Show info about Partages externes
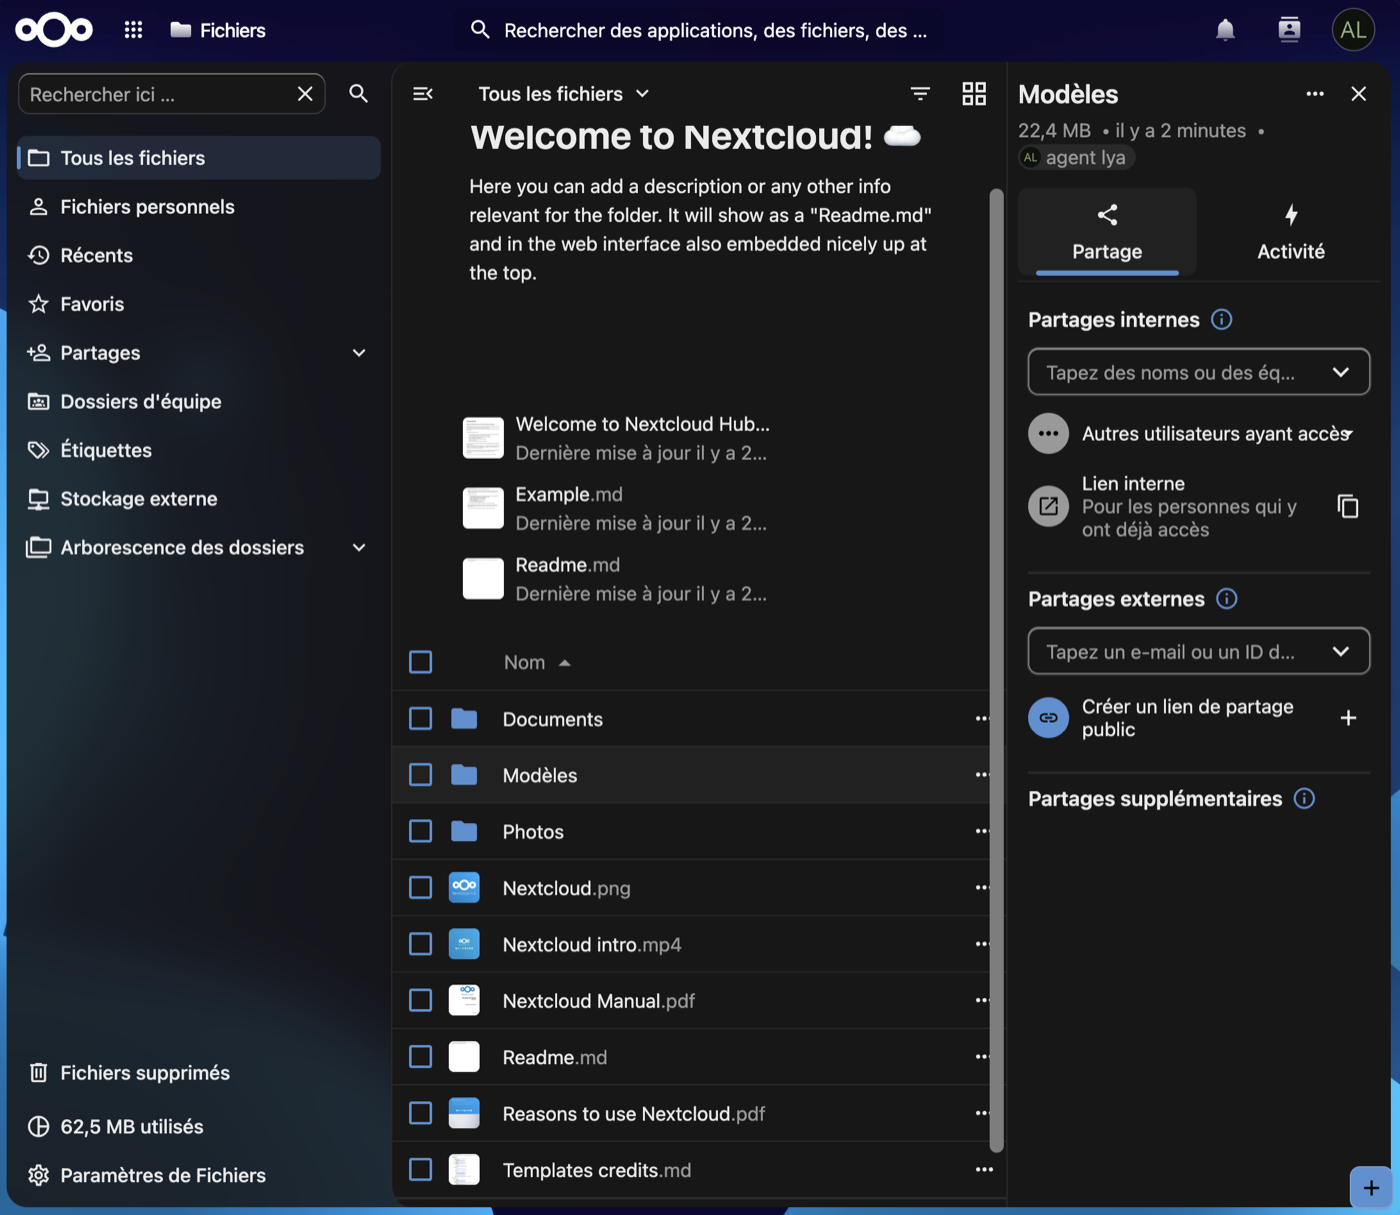The image size is (1400, 1215). 1227,599
